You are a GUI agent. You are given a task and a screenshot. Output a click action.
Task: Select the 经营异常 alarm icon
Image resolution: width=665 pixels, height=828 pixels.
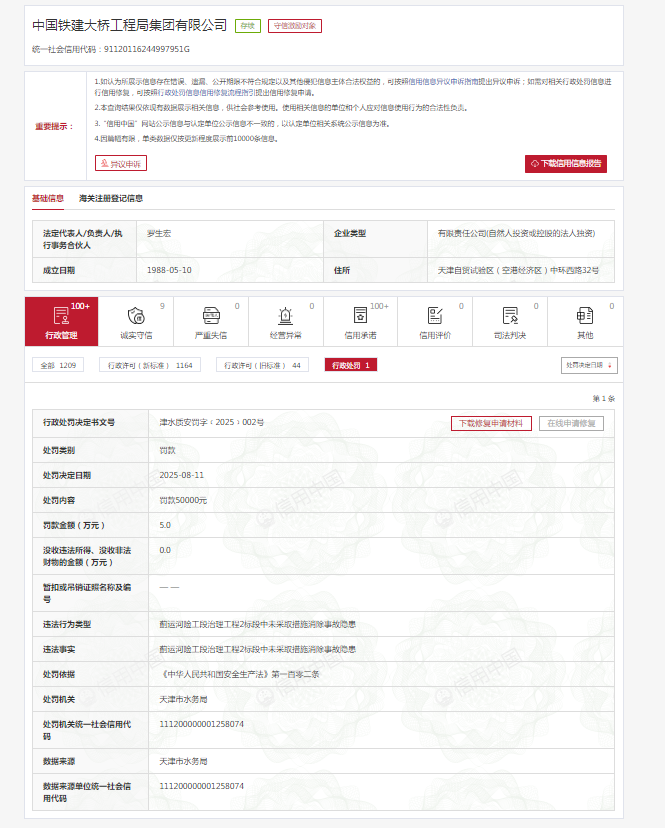(x=285, y=316)
